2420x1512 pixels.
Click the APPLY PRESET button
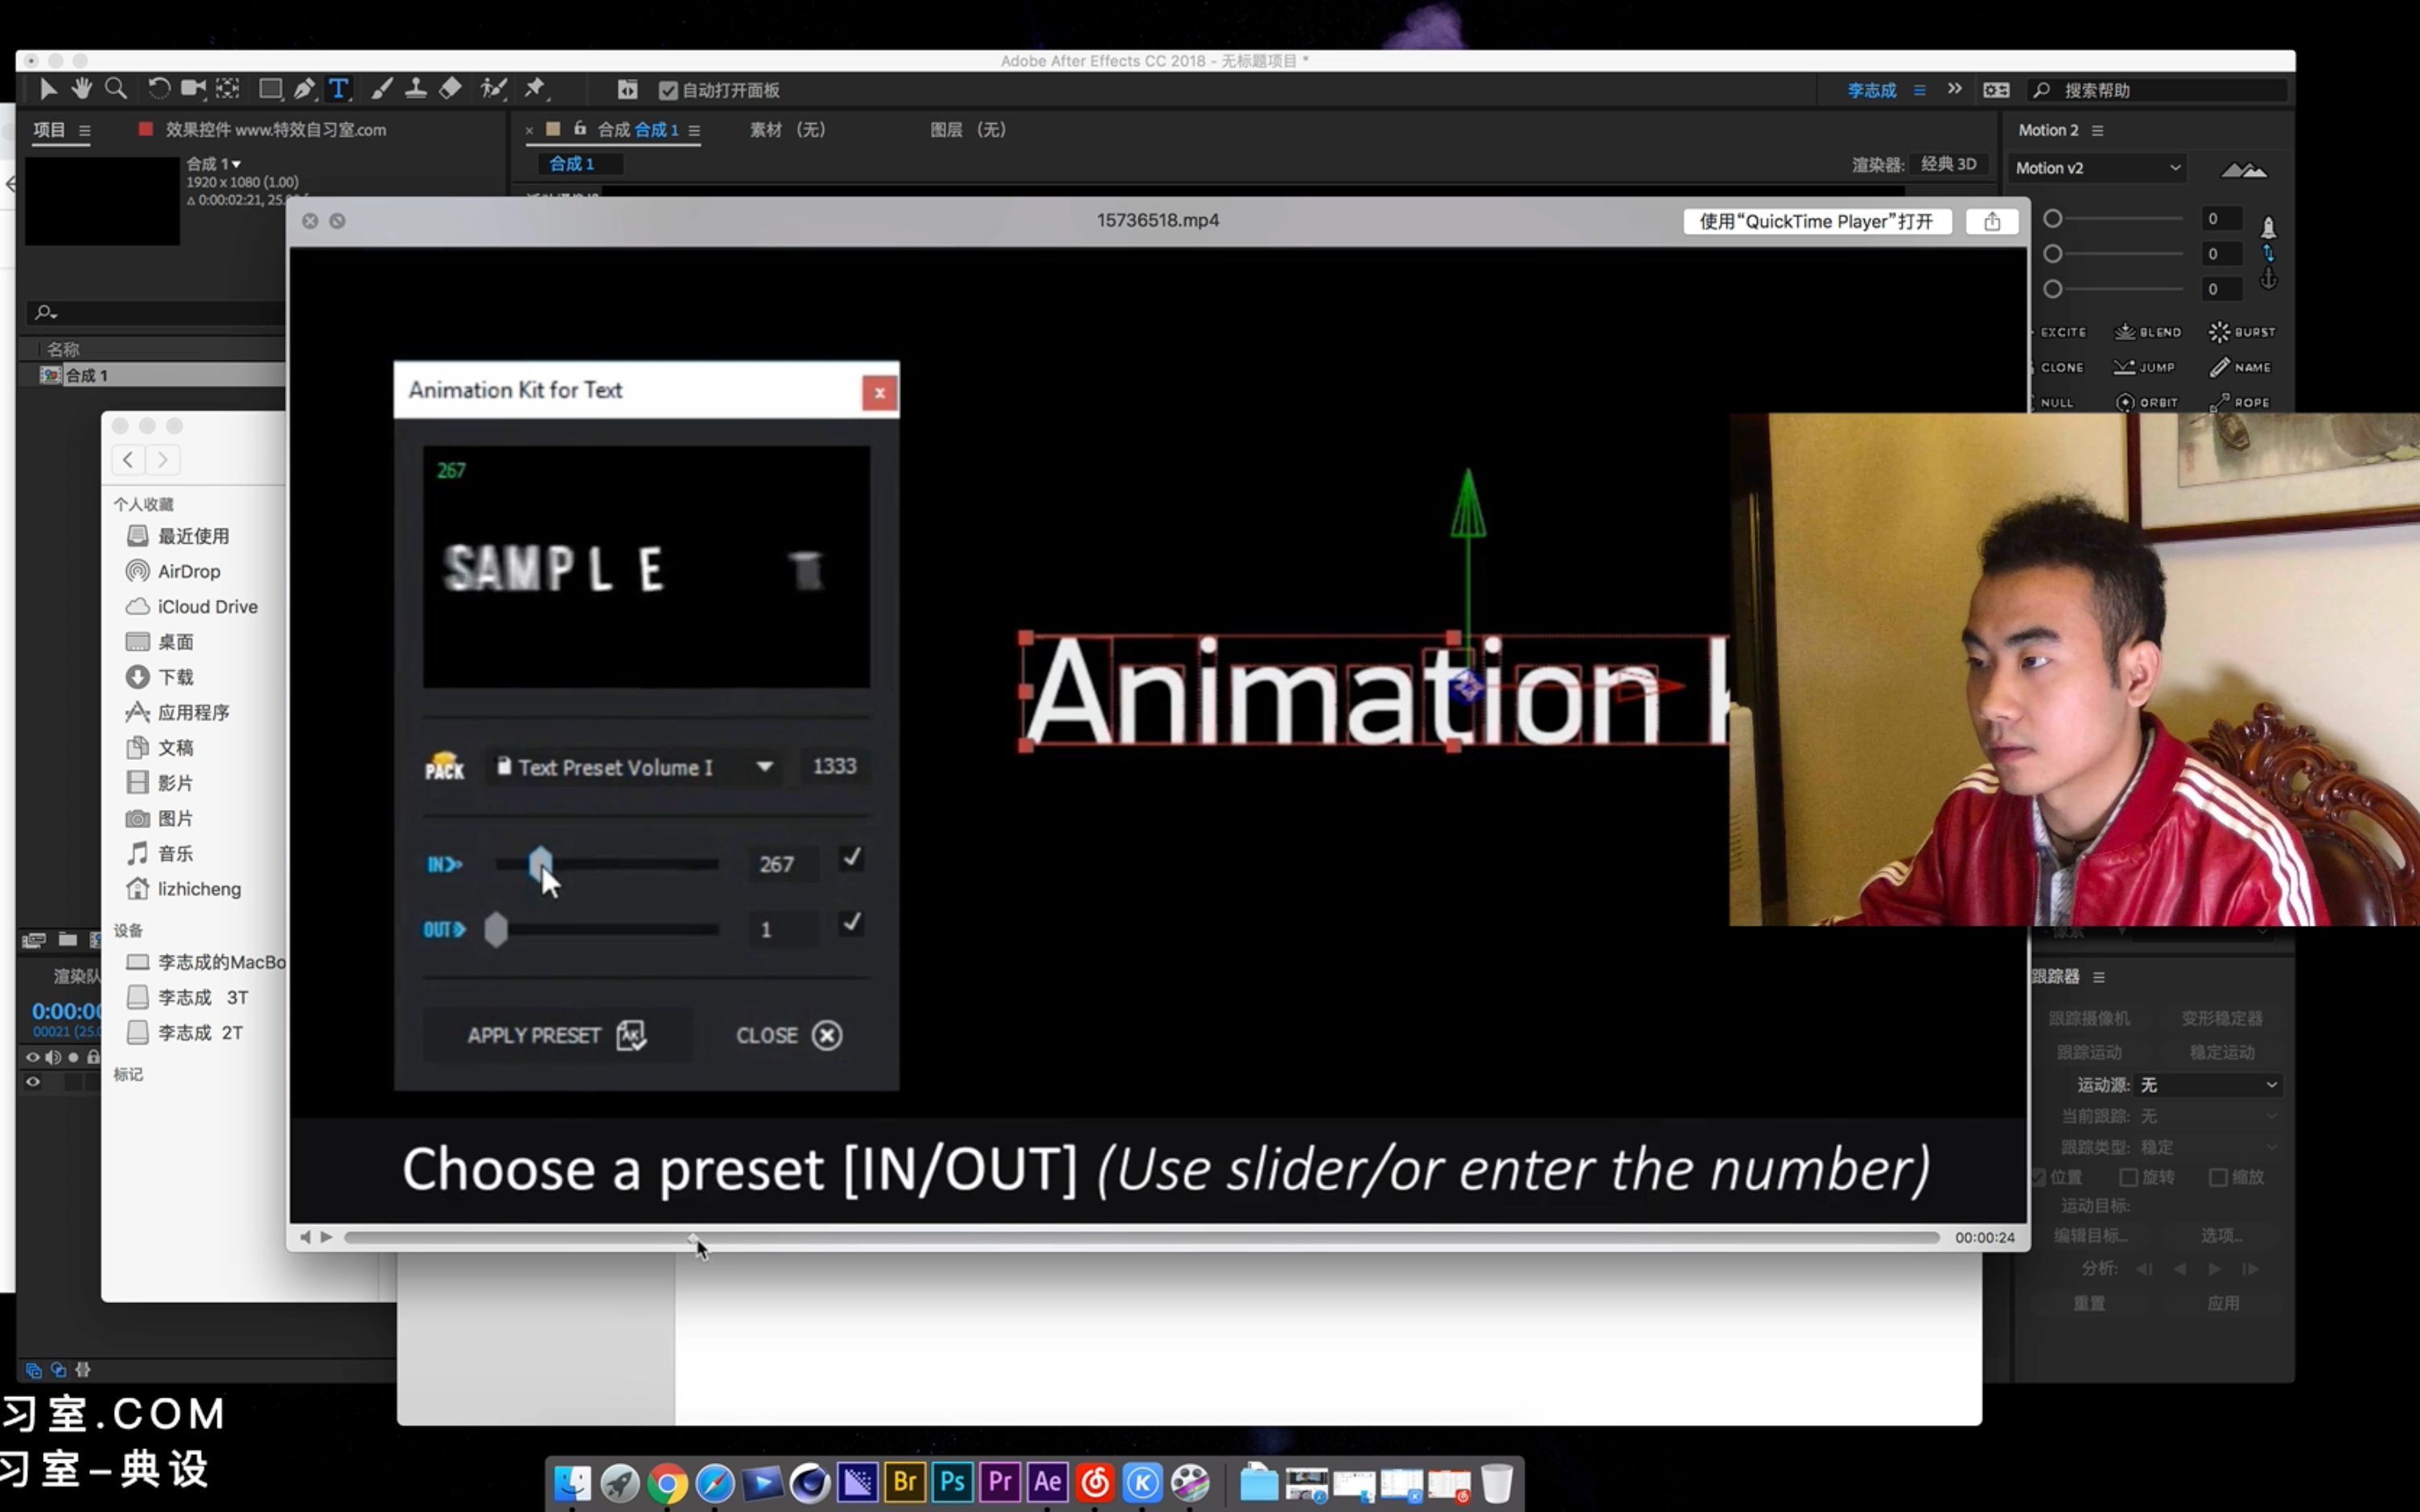(556, 1035)
